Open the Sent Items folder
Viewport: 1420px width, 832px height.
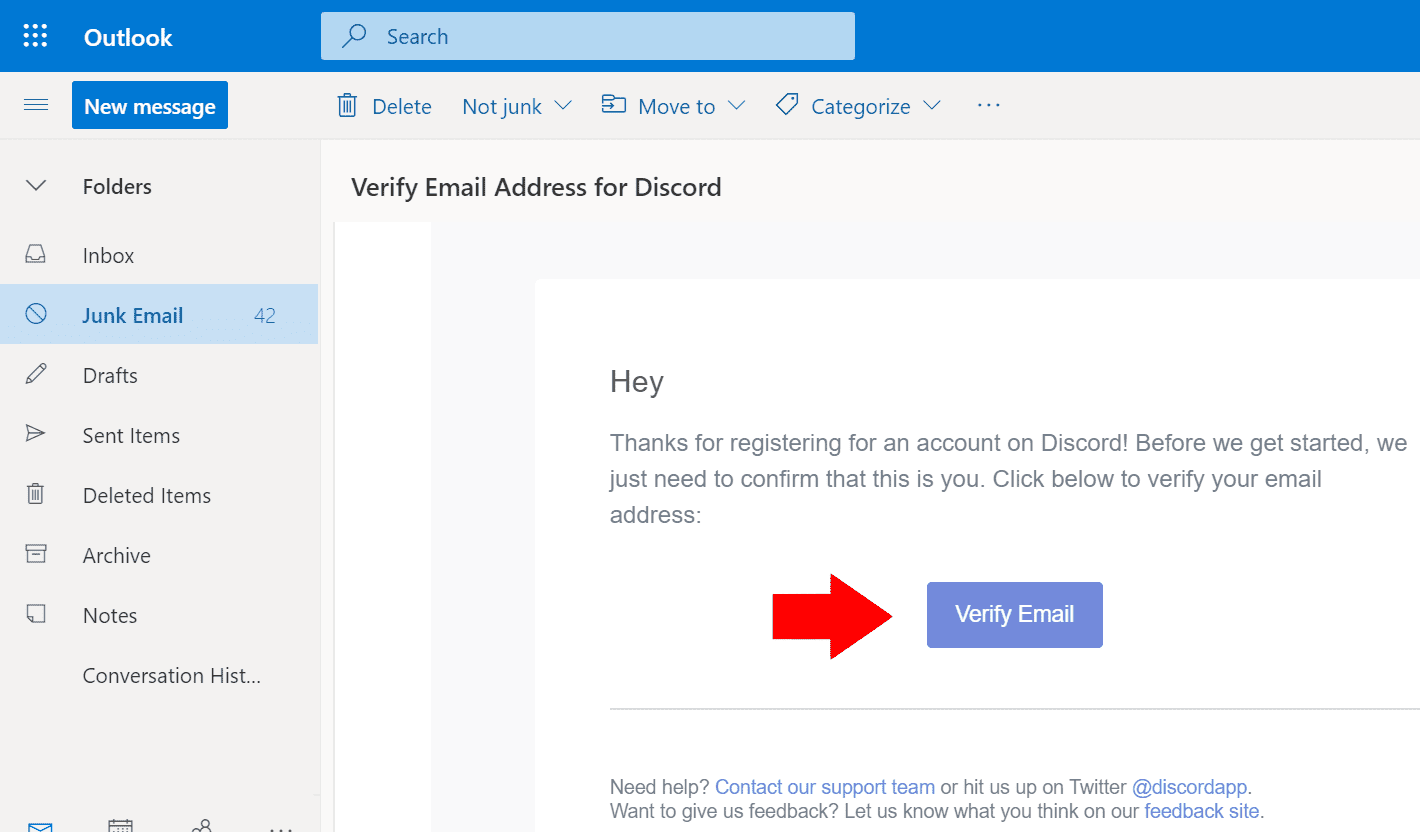coord(159,435)
